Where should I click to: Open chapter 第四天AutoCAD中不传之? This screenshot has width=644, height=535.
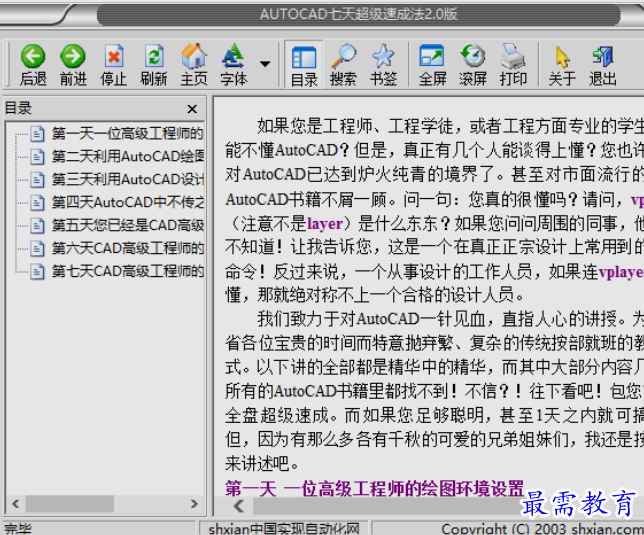[127, 202]
